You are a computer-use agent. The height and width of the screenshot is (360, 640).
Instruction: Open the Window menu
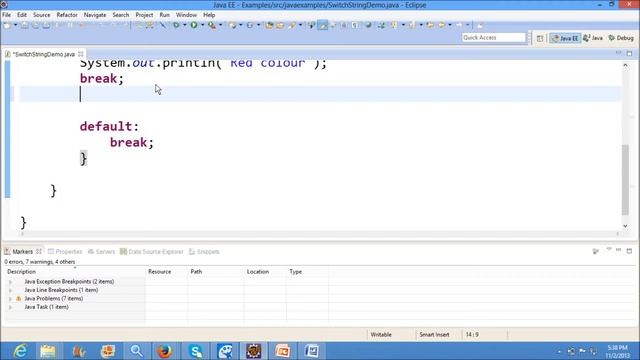pos(186,15)
